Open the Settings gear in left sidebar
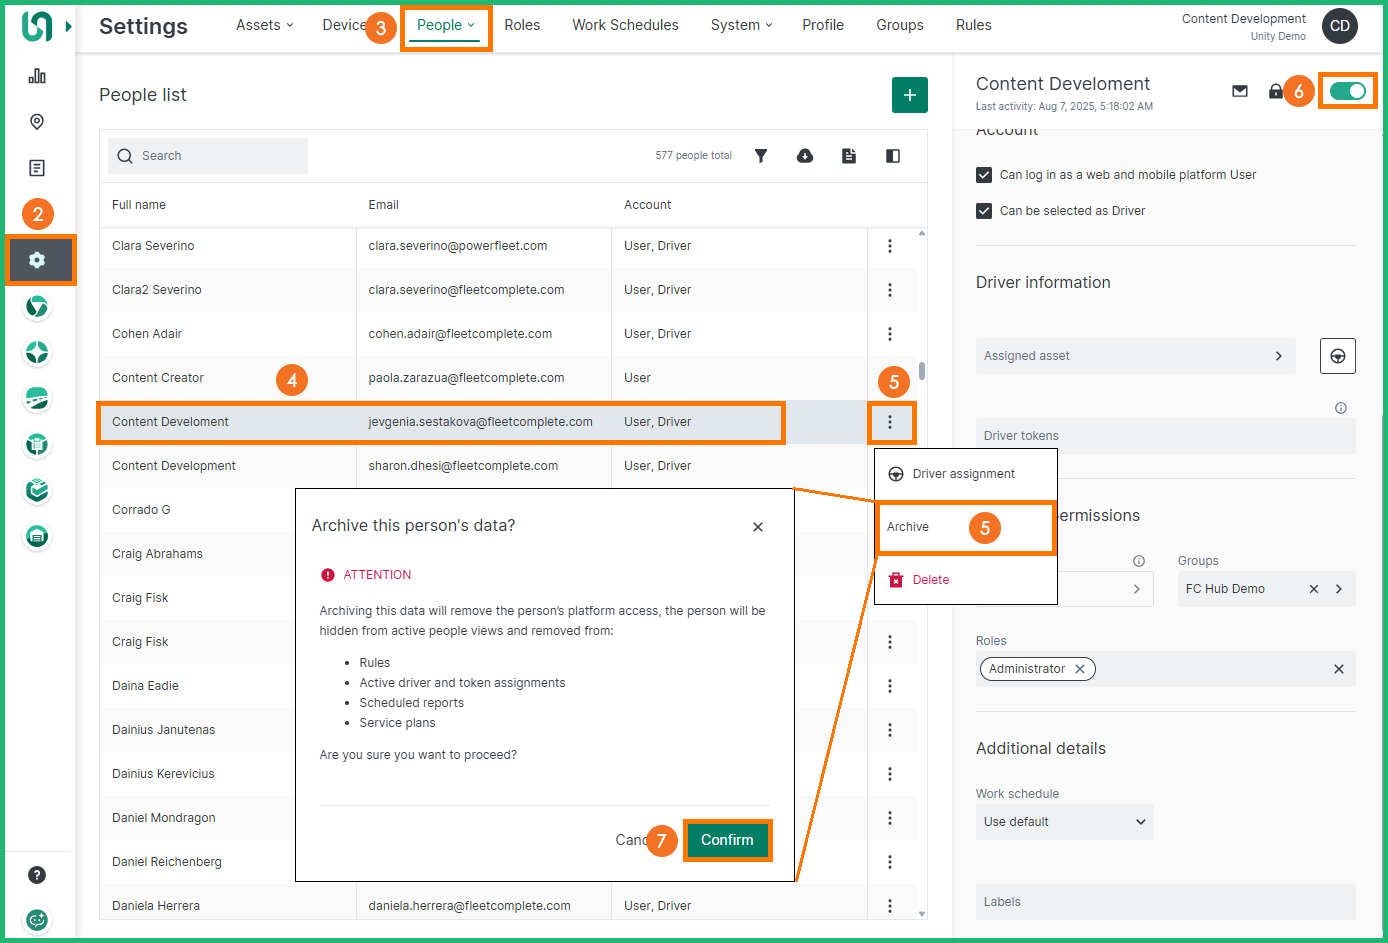The height and width of the screenshot is (943, 1388). tap(37, 260)
